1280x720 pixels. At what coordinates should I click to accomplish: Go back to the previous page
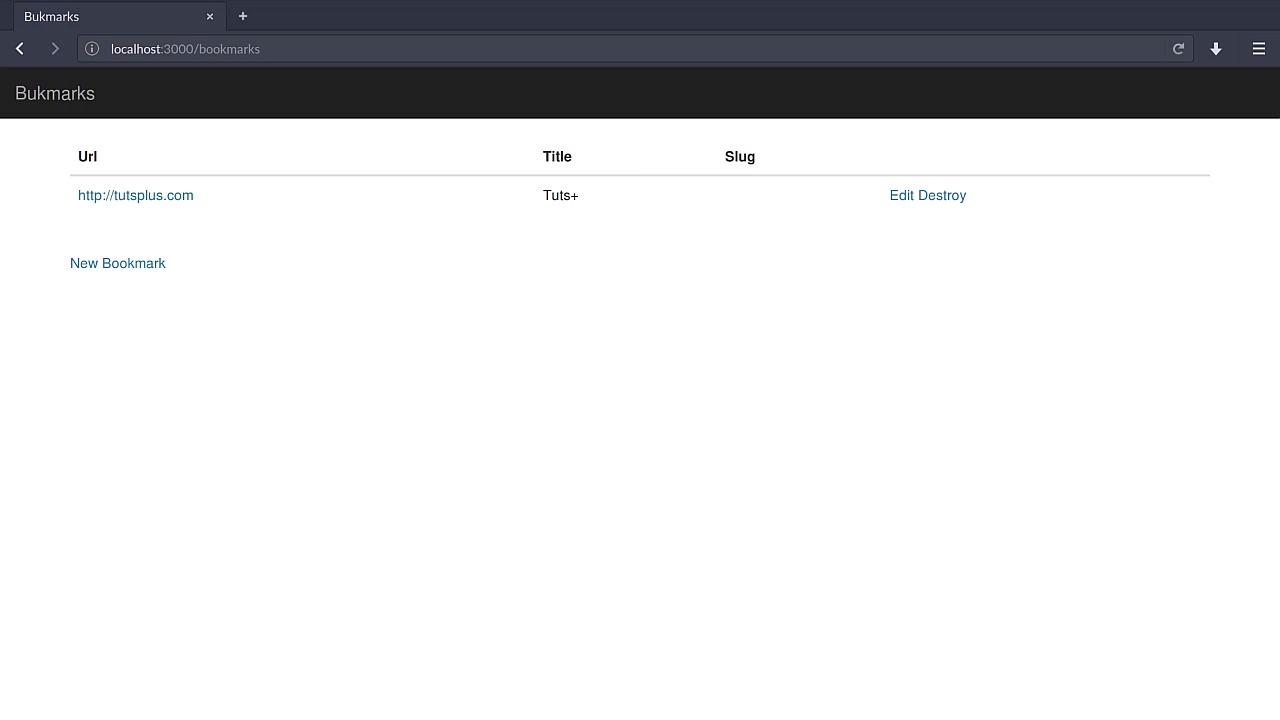click(20, 48)
